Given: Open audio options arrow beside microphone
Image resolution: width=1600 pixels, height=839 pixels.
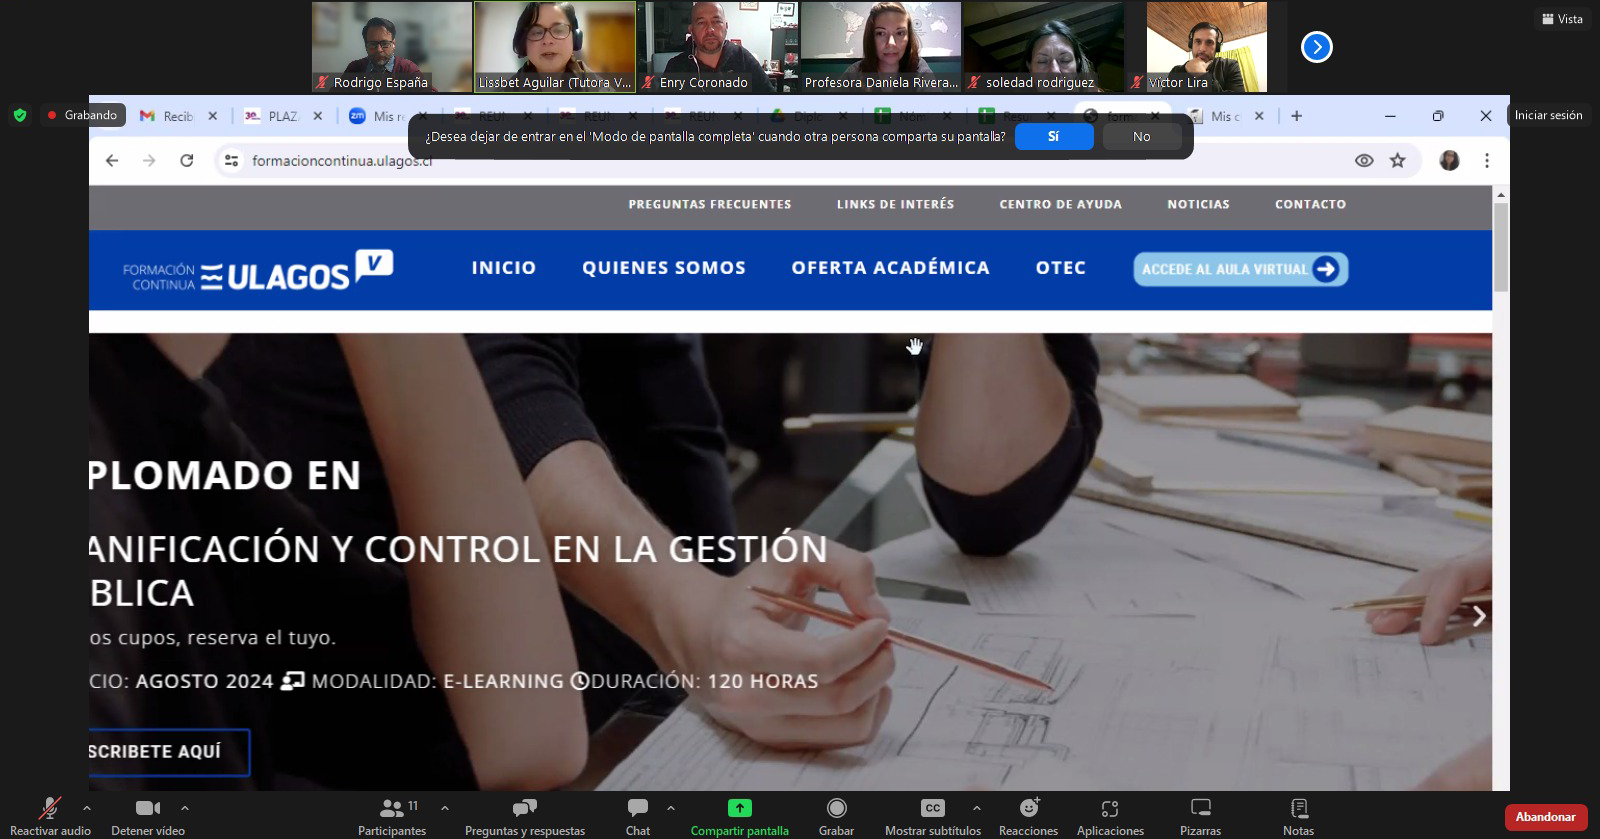Looking at the screenshot, I should coord(86,808).
